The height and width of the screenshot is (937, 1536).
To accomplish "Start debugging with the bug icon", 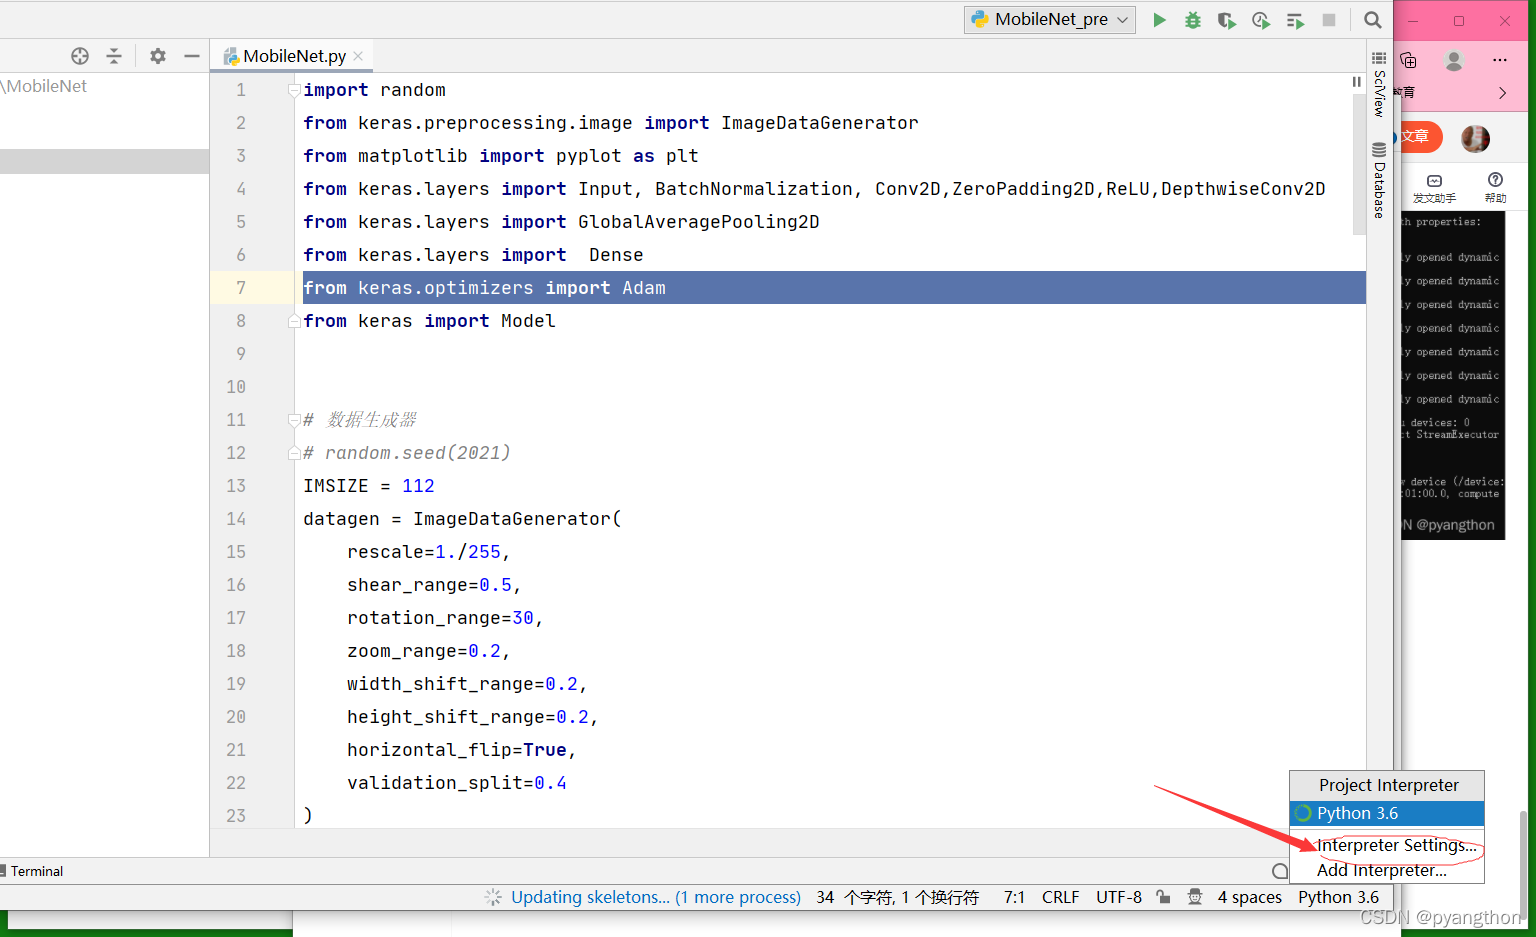I will [x=1193, y=20].
